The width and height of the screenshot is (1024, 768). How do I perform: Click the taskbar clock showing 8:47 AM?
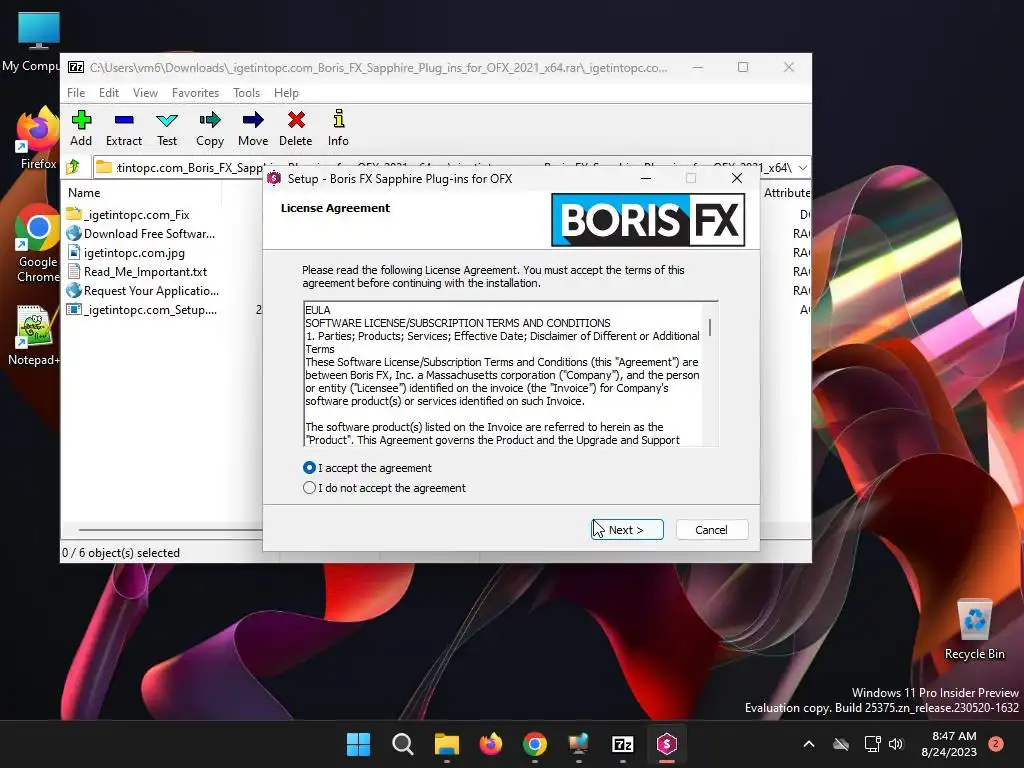pos(949,744)
